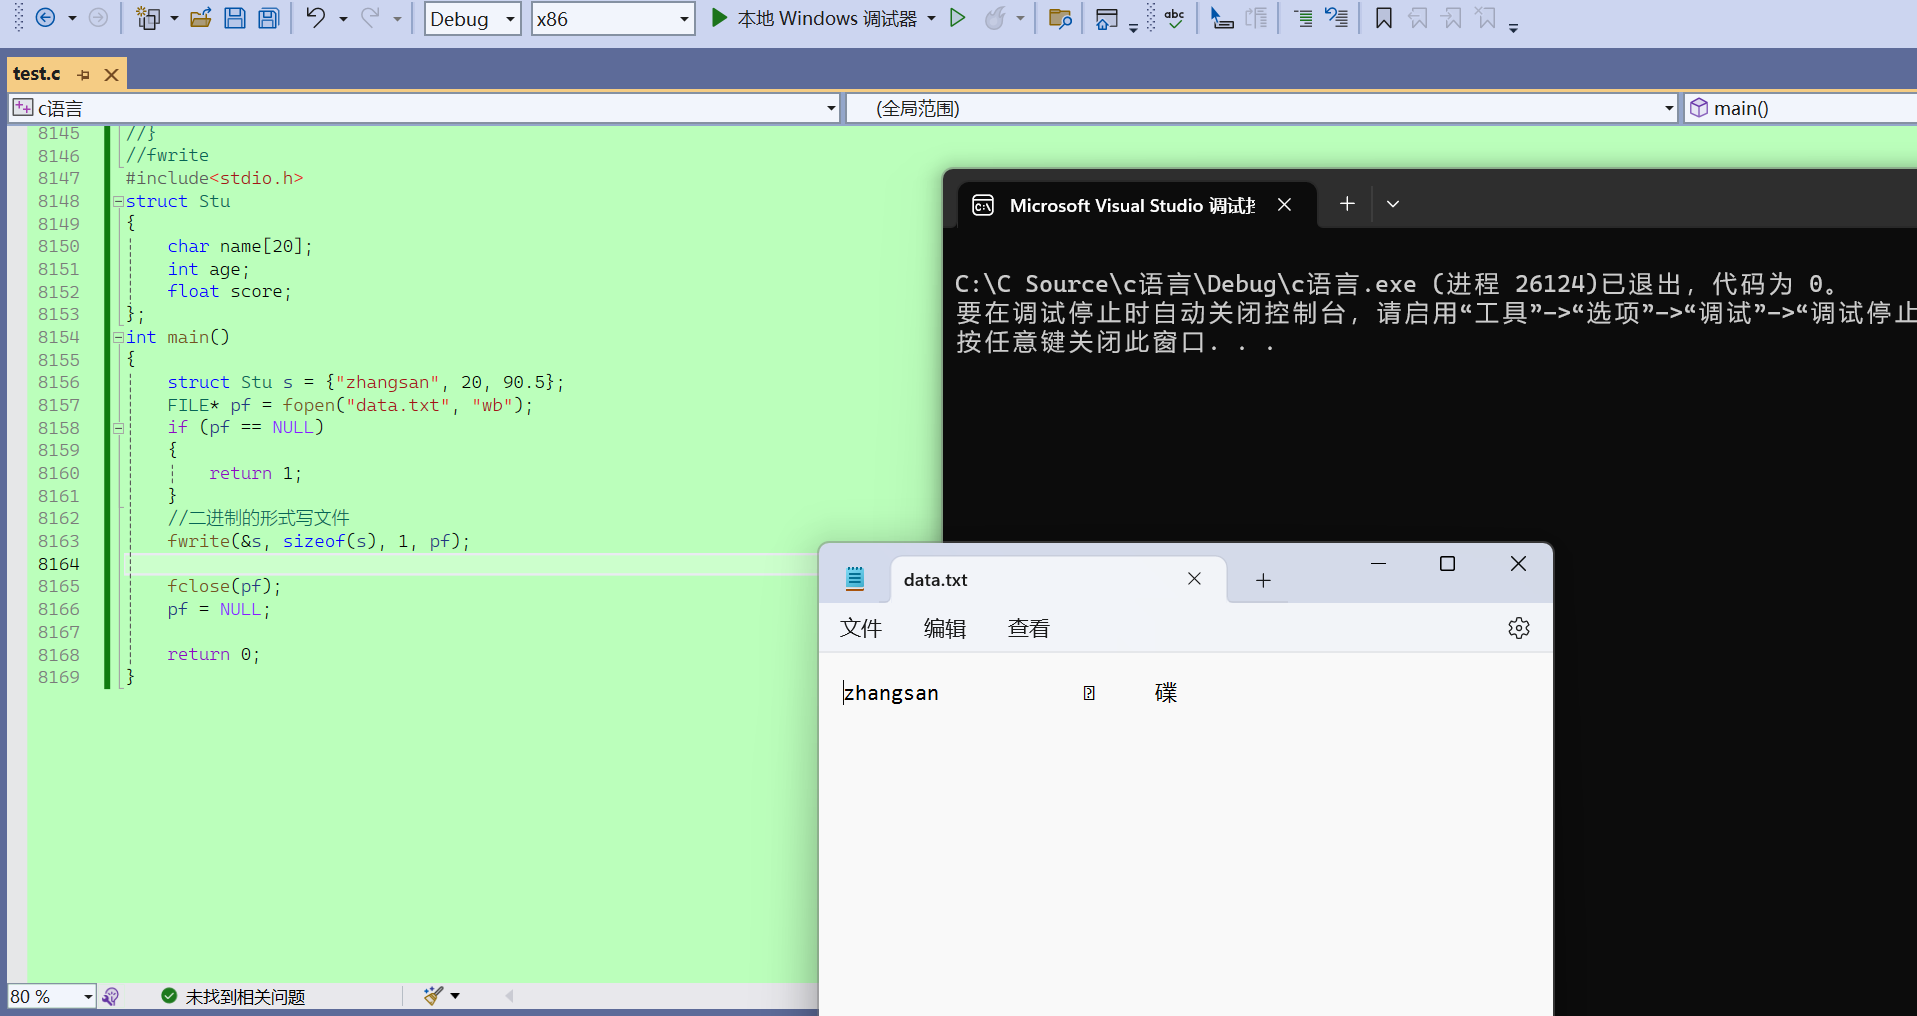Click the New Project icon

pyautogui.click(x=148, y=18)
